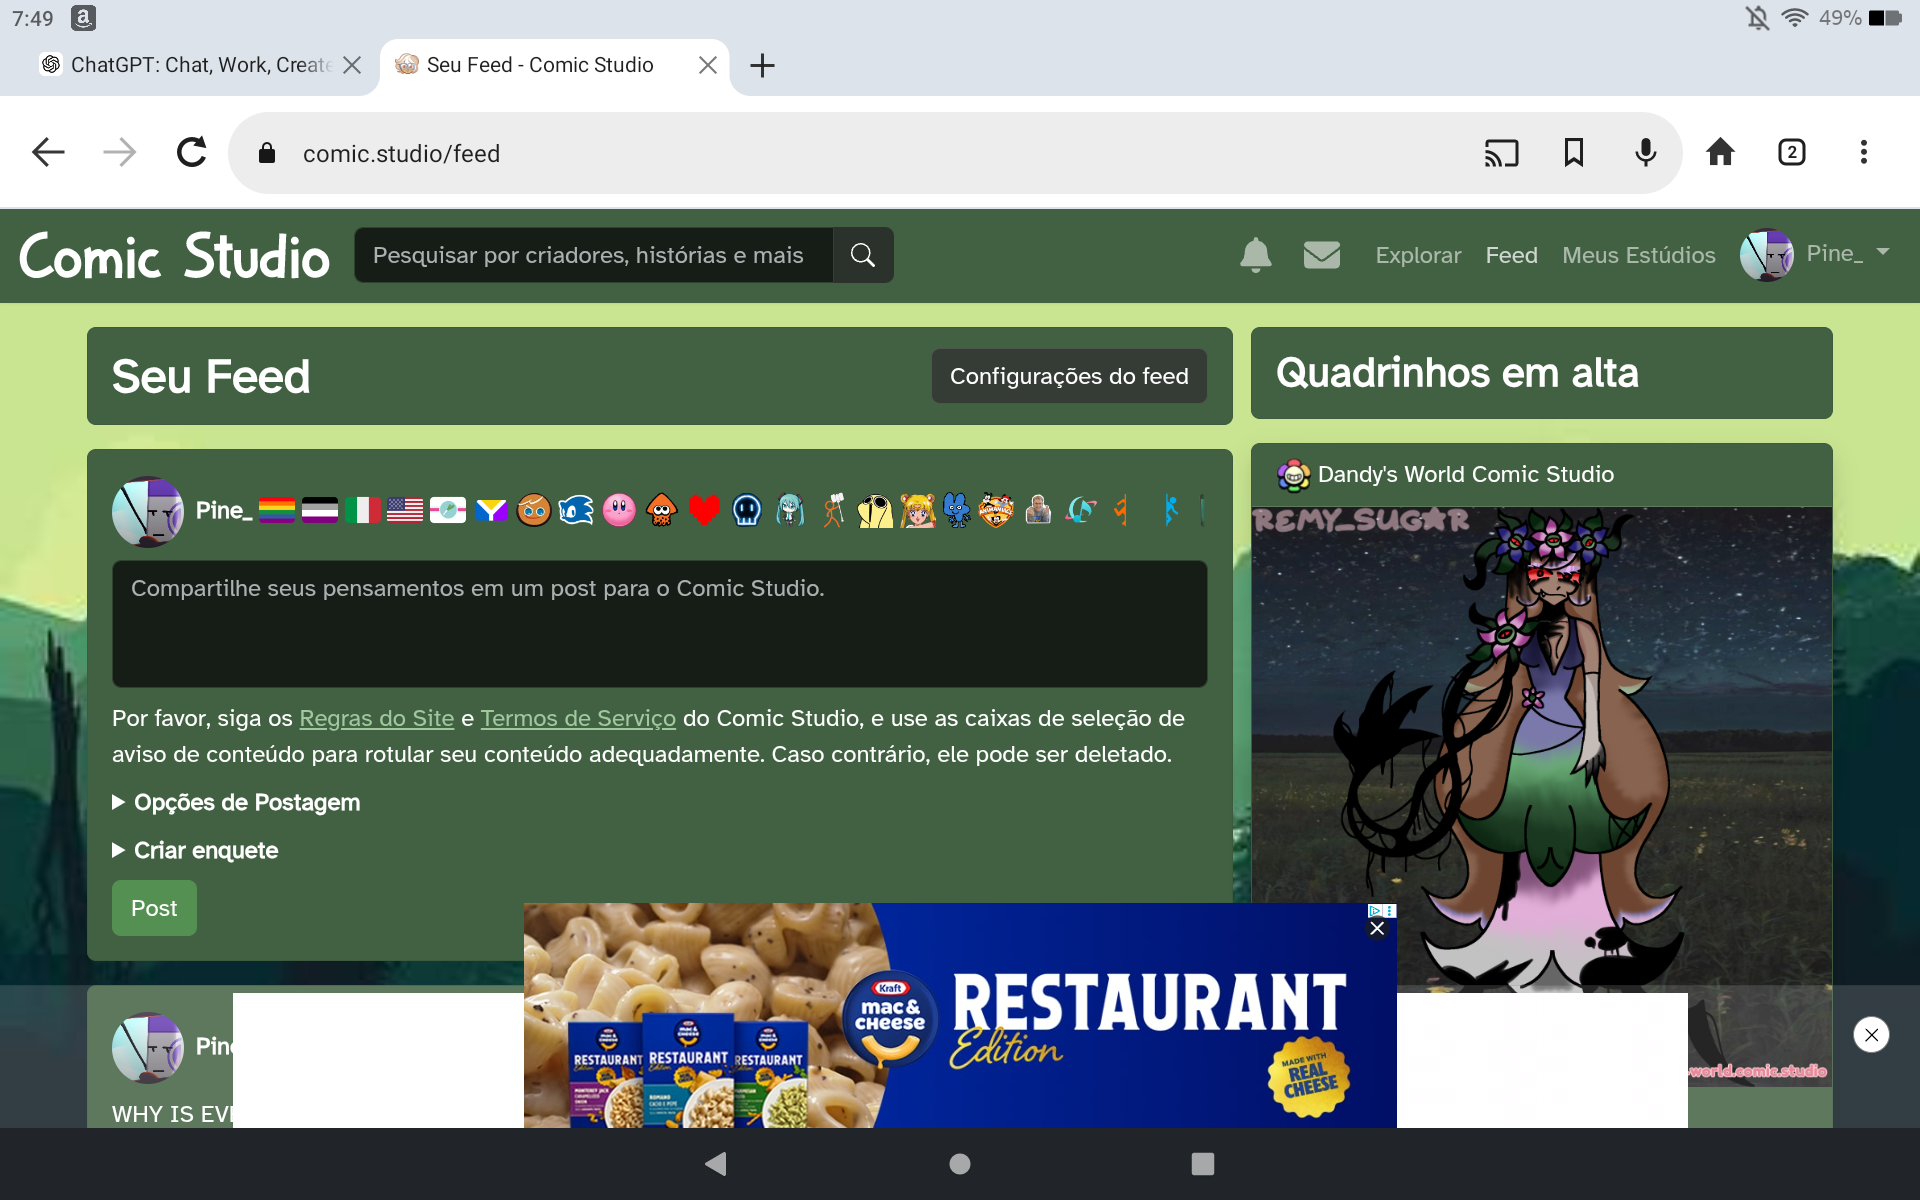This screenshot has width=1920, height=1200.
Task: Dismiss the bottom banner with round X
Action: [1871, 1034]
